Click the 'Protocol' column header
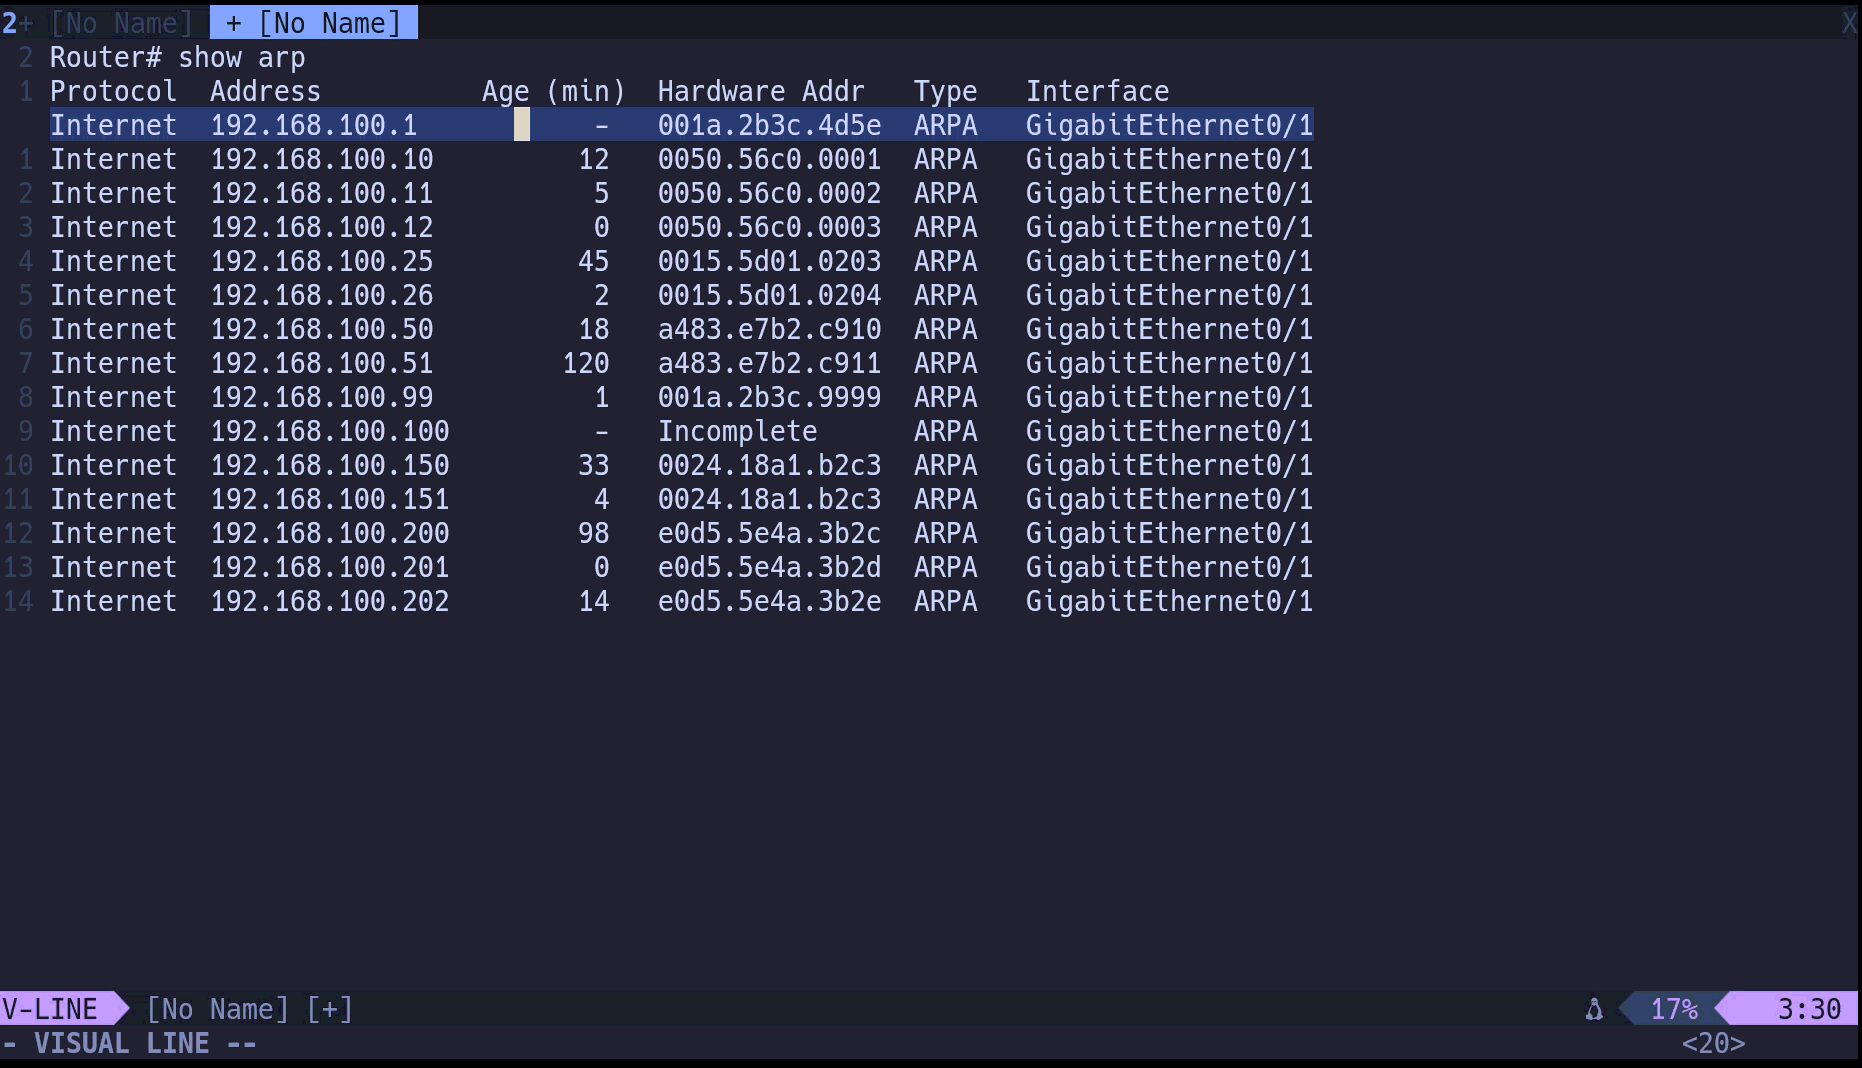The width and height of the screenshot is (1862, 1068). click(x=114, y=91)
